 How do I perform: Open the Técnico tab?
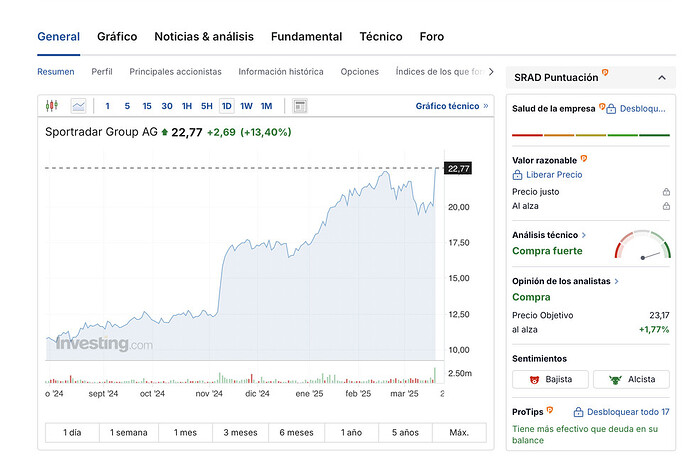click(x=381, y=37)
